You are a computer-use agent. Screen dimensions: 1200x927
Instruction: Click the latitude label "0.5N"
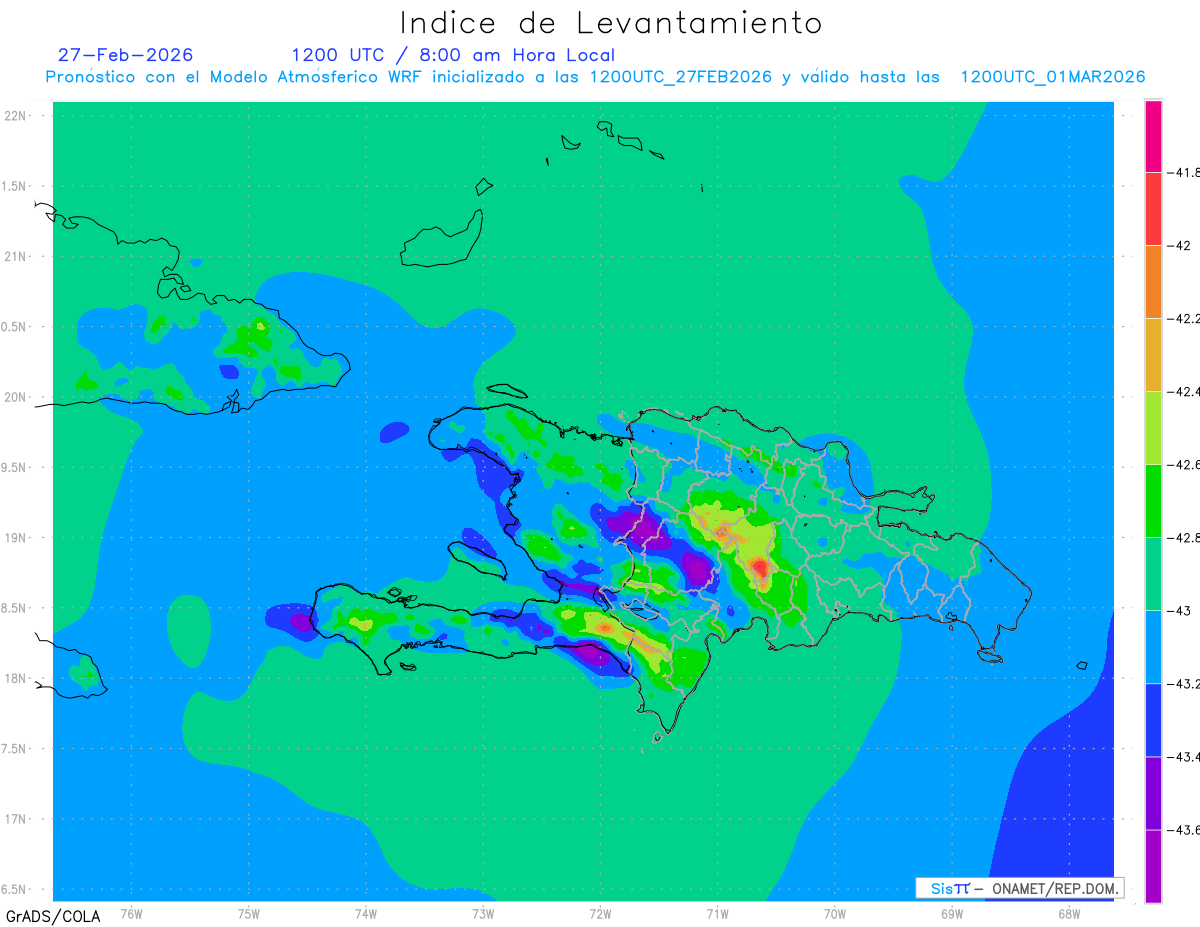click(x=14, y=327)
